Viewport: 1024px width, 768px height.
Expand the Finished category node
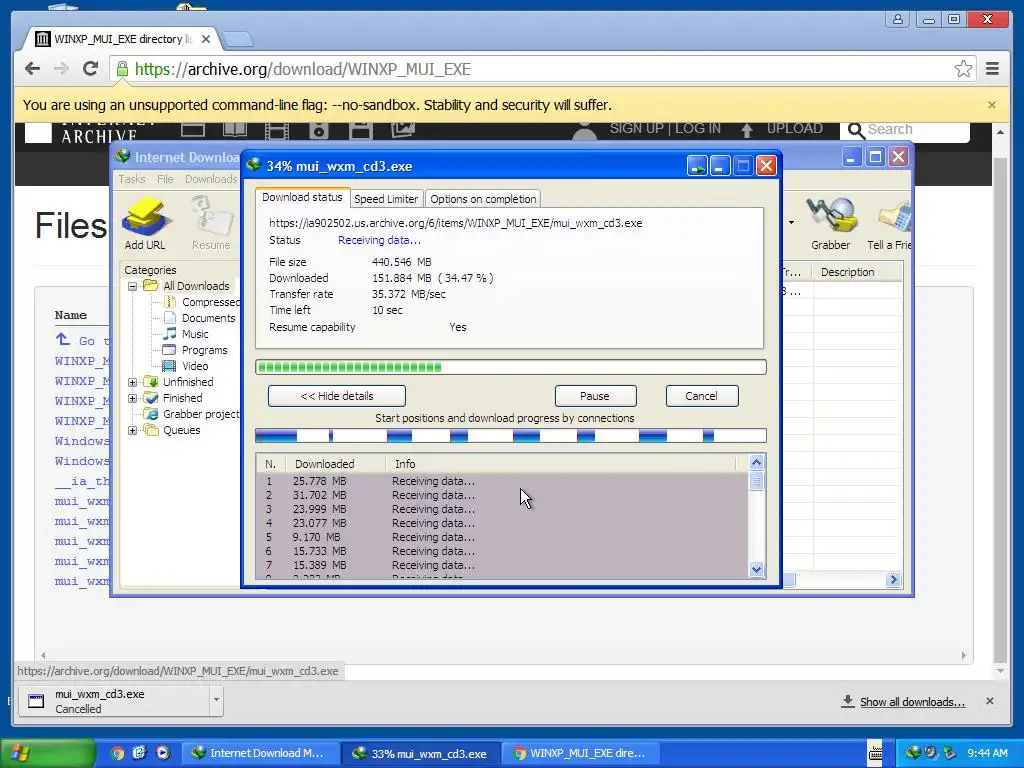(133, 398)
